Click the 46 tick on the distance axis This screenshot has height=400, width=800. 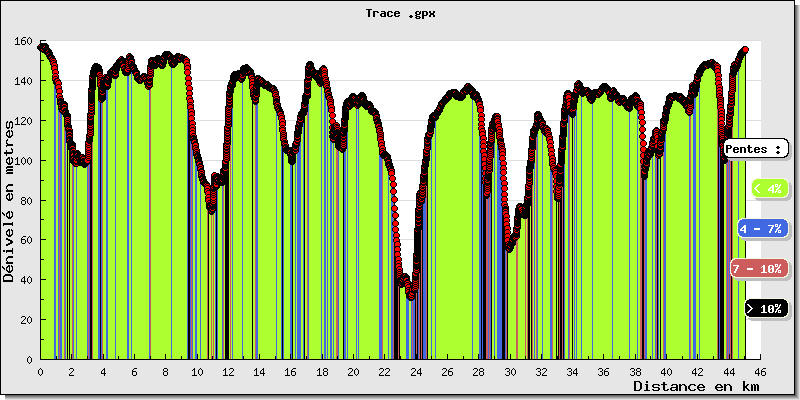[x=760, y=371]
